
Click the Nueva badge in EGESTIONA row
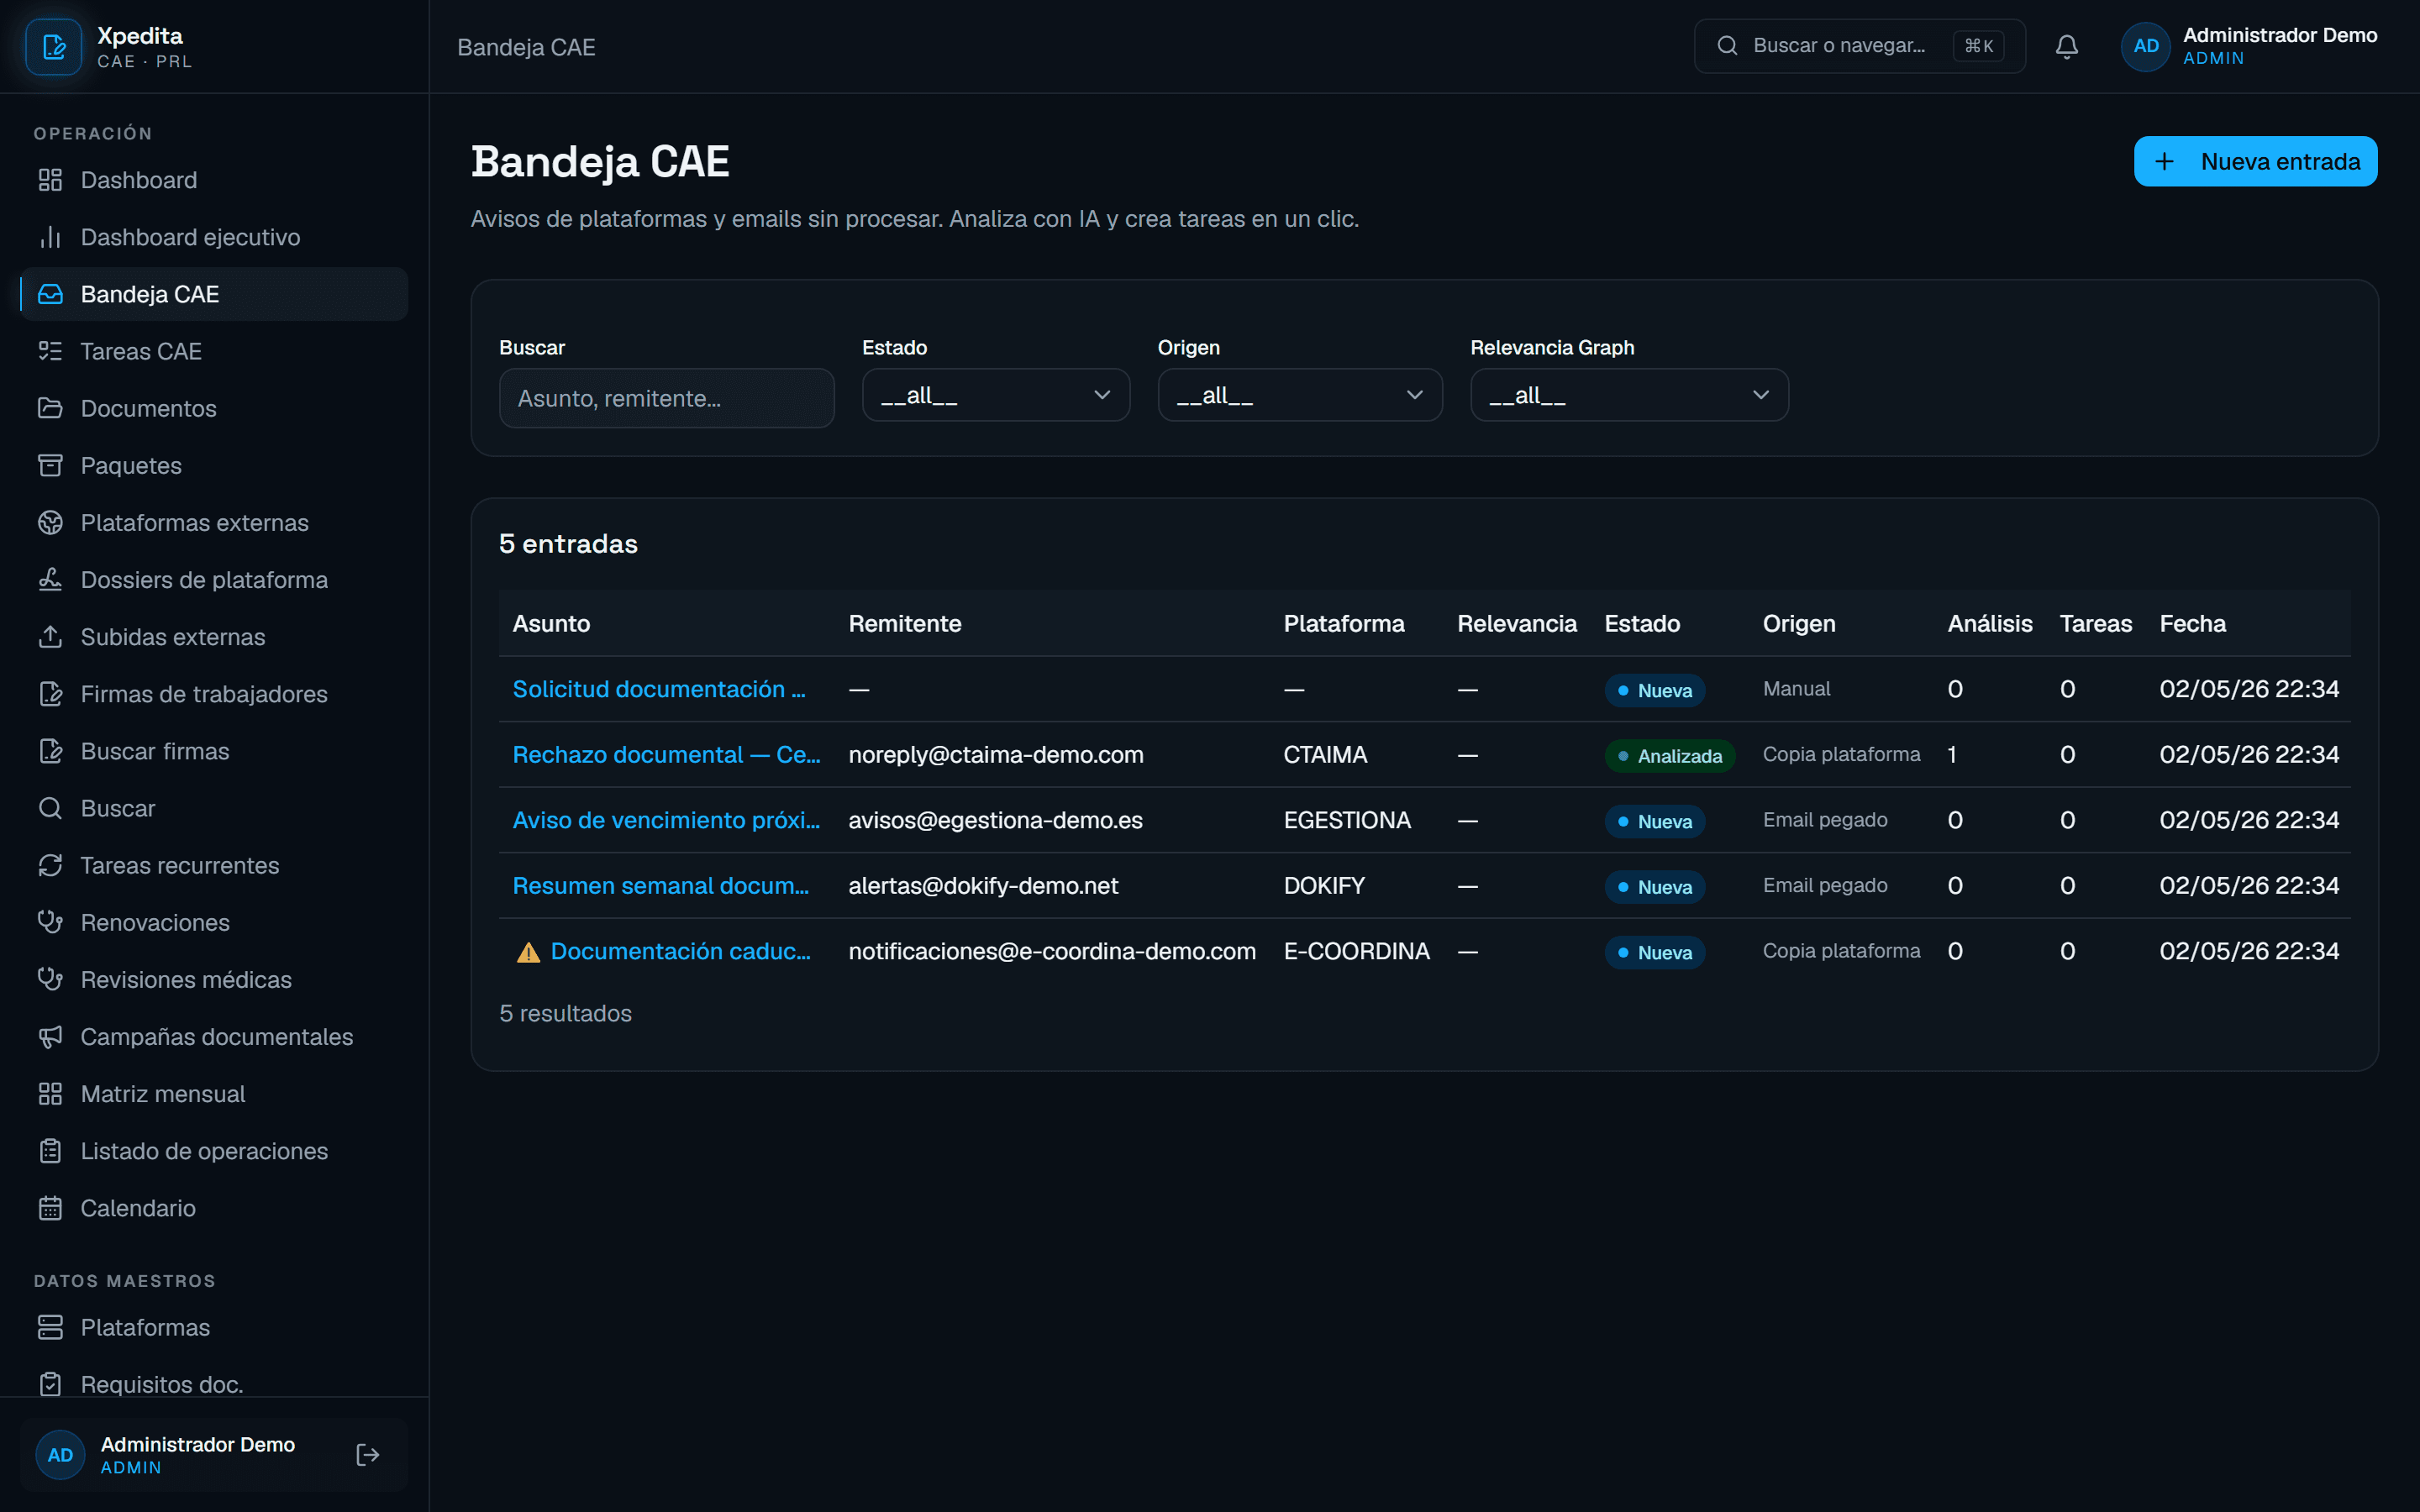[1654, 821]
